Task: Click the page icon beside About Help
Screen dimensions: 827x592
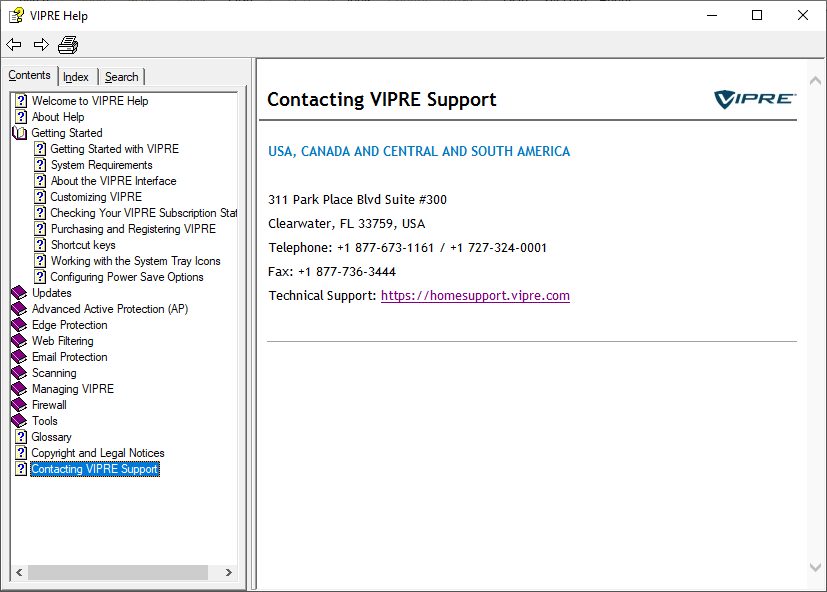Action: pyautogui.click(x=21, y=117)
